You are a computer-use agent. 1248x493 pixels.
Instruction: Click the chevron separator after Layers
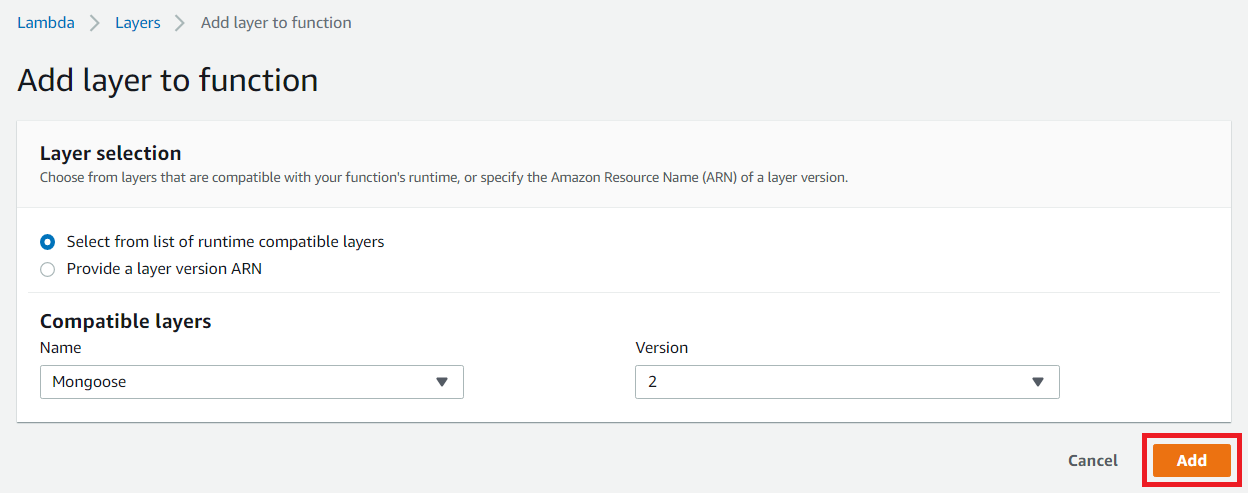coord(181,22)
